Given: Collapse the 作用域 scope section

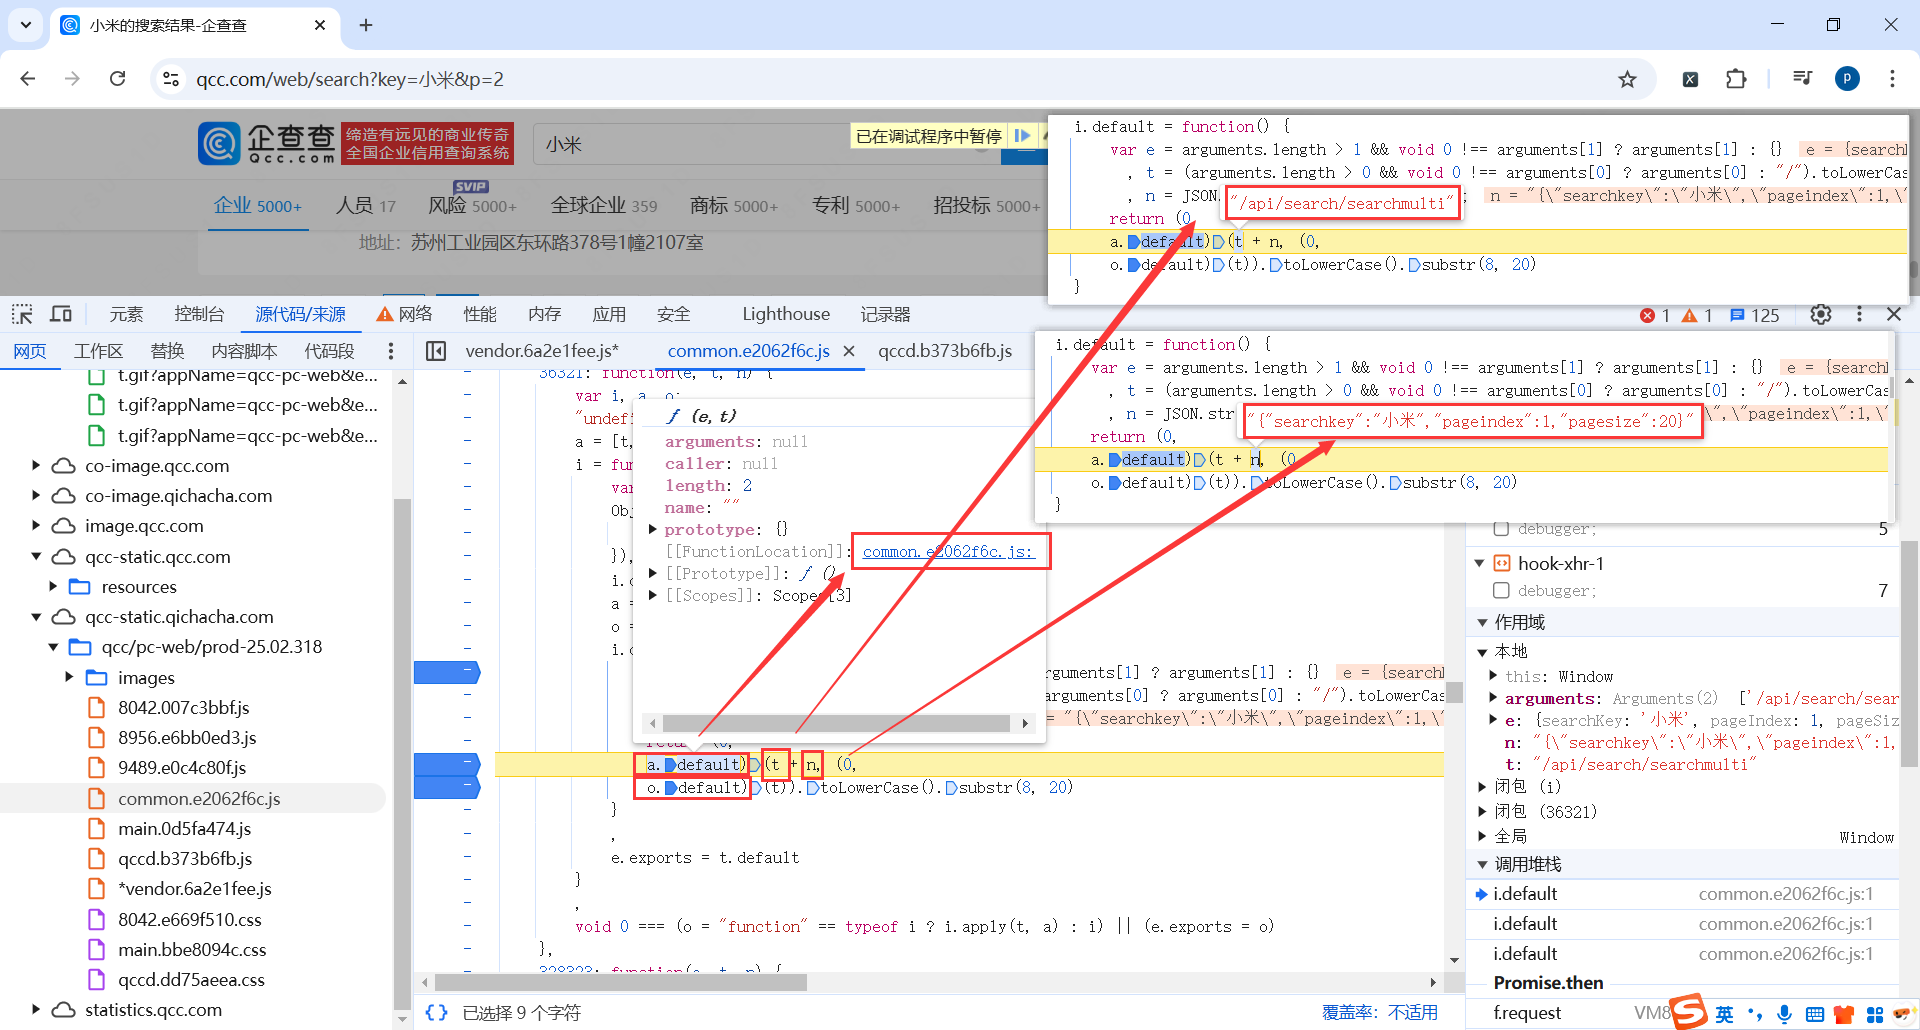Looking at the screenshot, I should coord(1482,622).
